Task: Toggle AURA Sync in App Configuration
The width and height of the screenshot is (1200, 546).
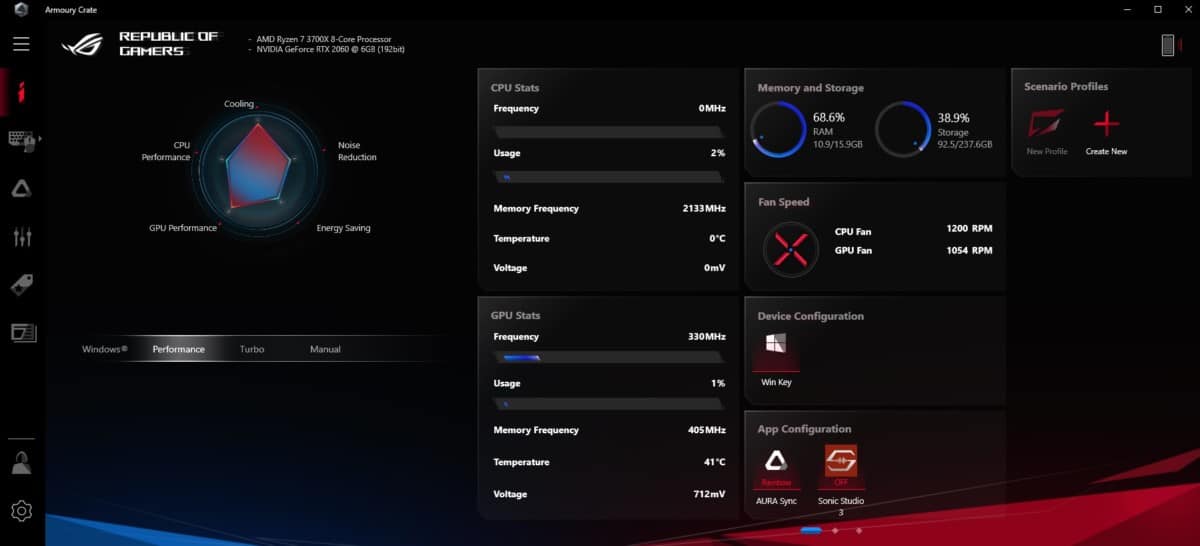Action: (x=776, y=462)
